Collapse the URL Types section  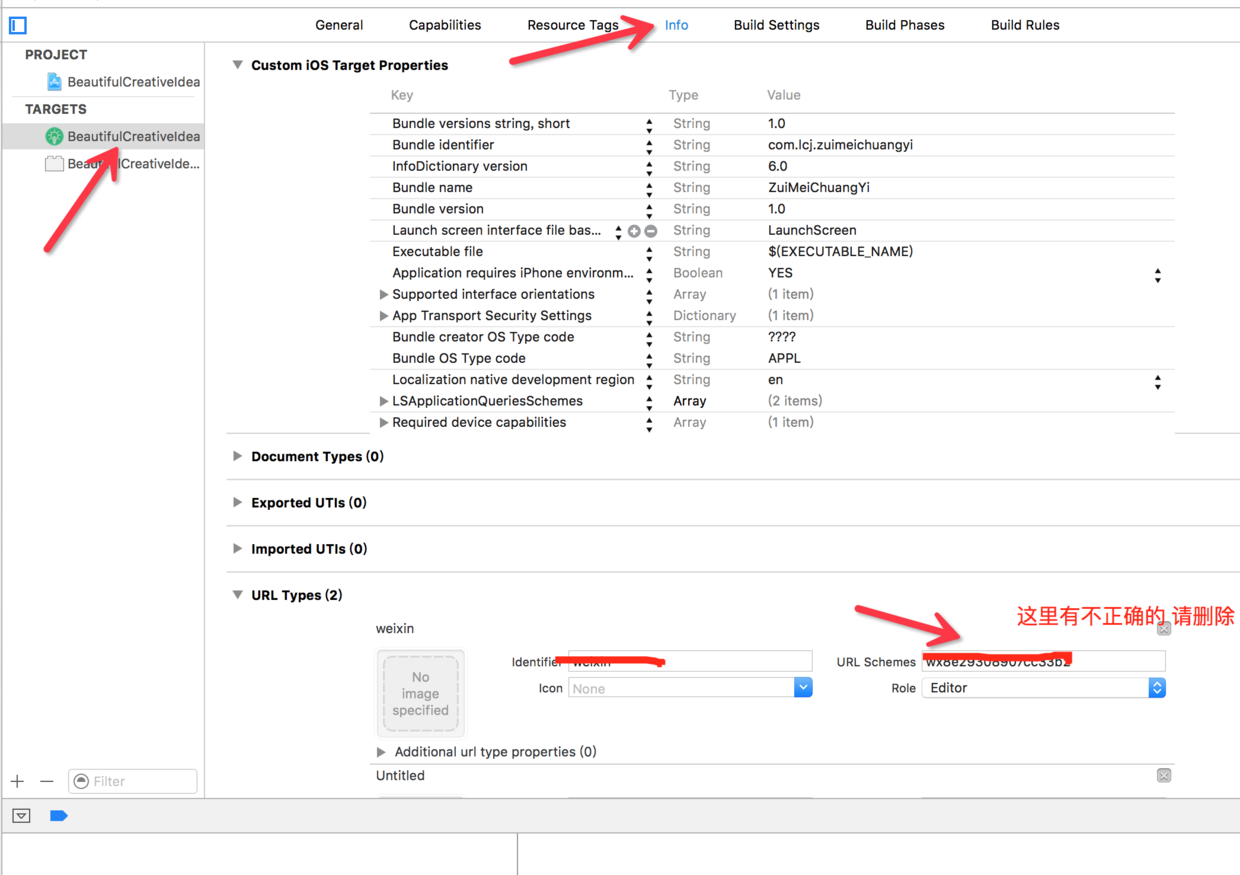point(237,595)
